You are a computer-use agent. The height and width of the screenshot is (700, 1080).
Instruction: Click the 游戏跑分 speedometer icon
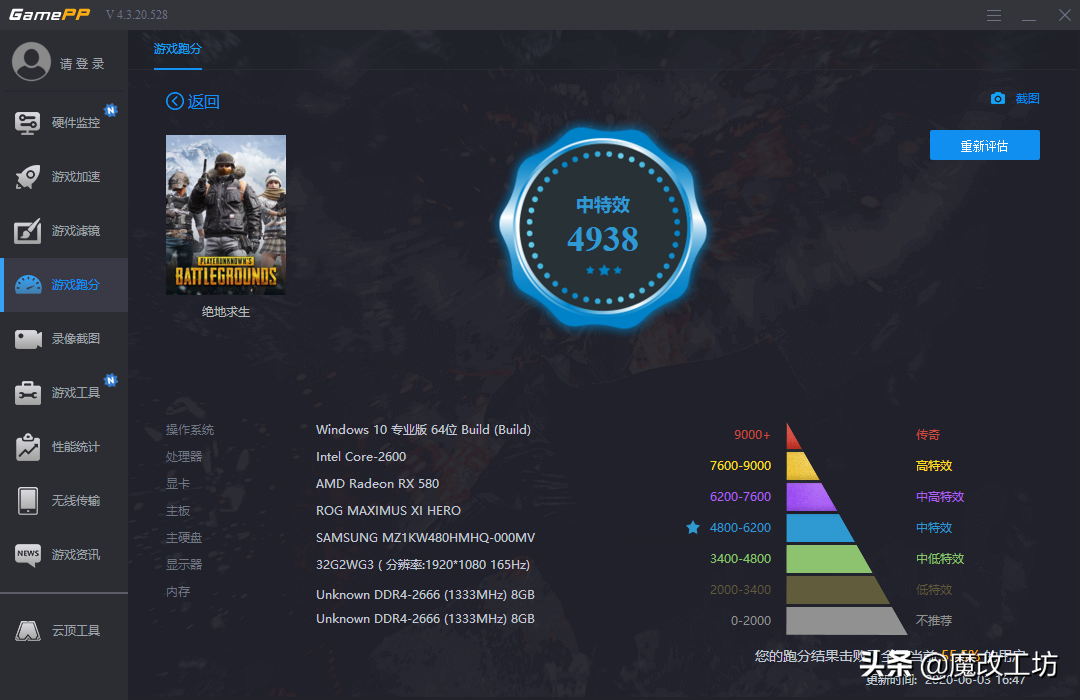(28, 285)
